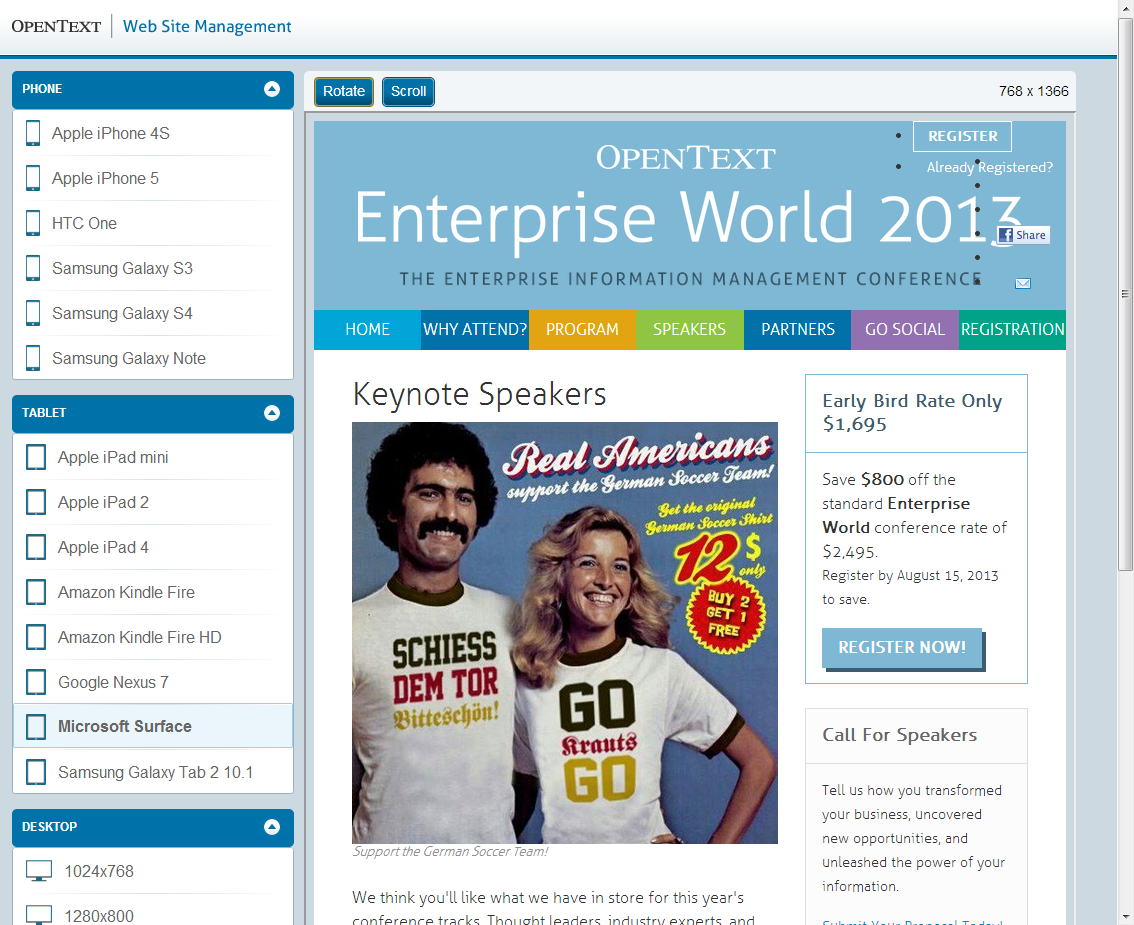
Task: Open the HOME nav tab
Action: tap(367, 330)
